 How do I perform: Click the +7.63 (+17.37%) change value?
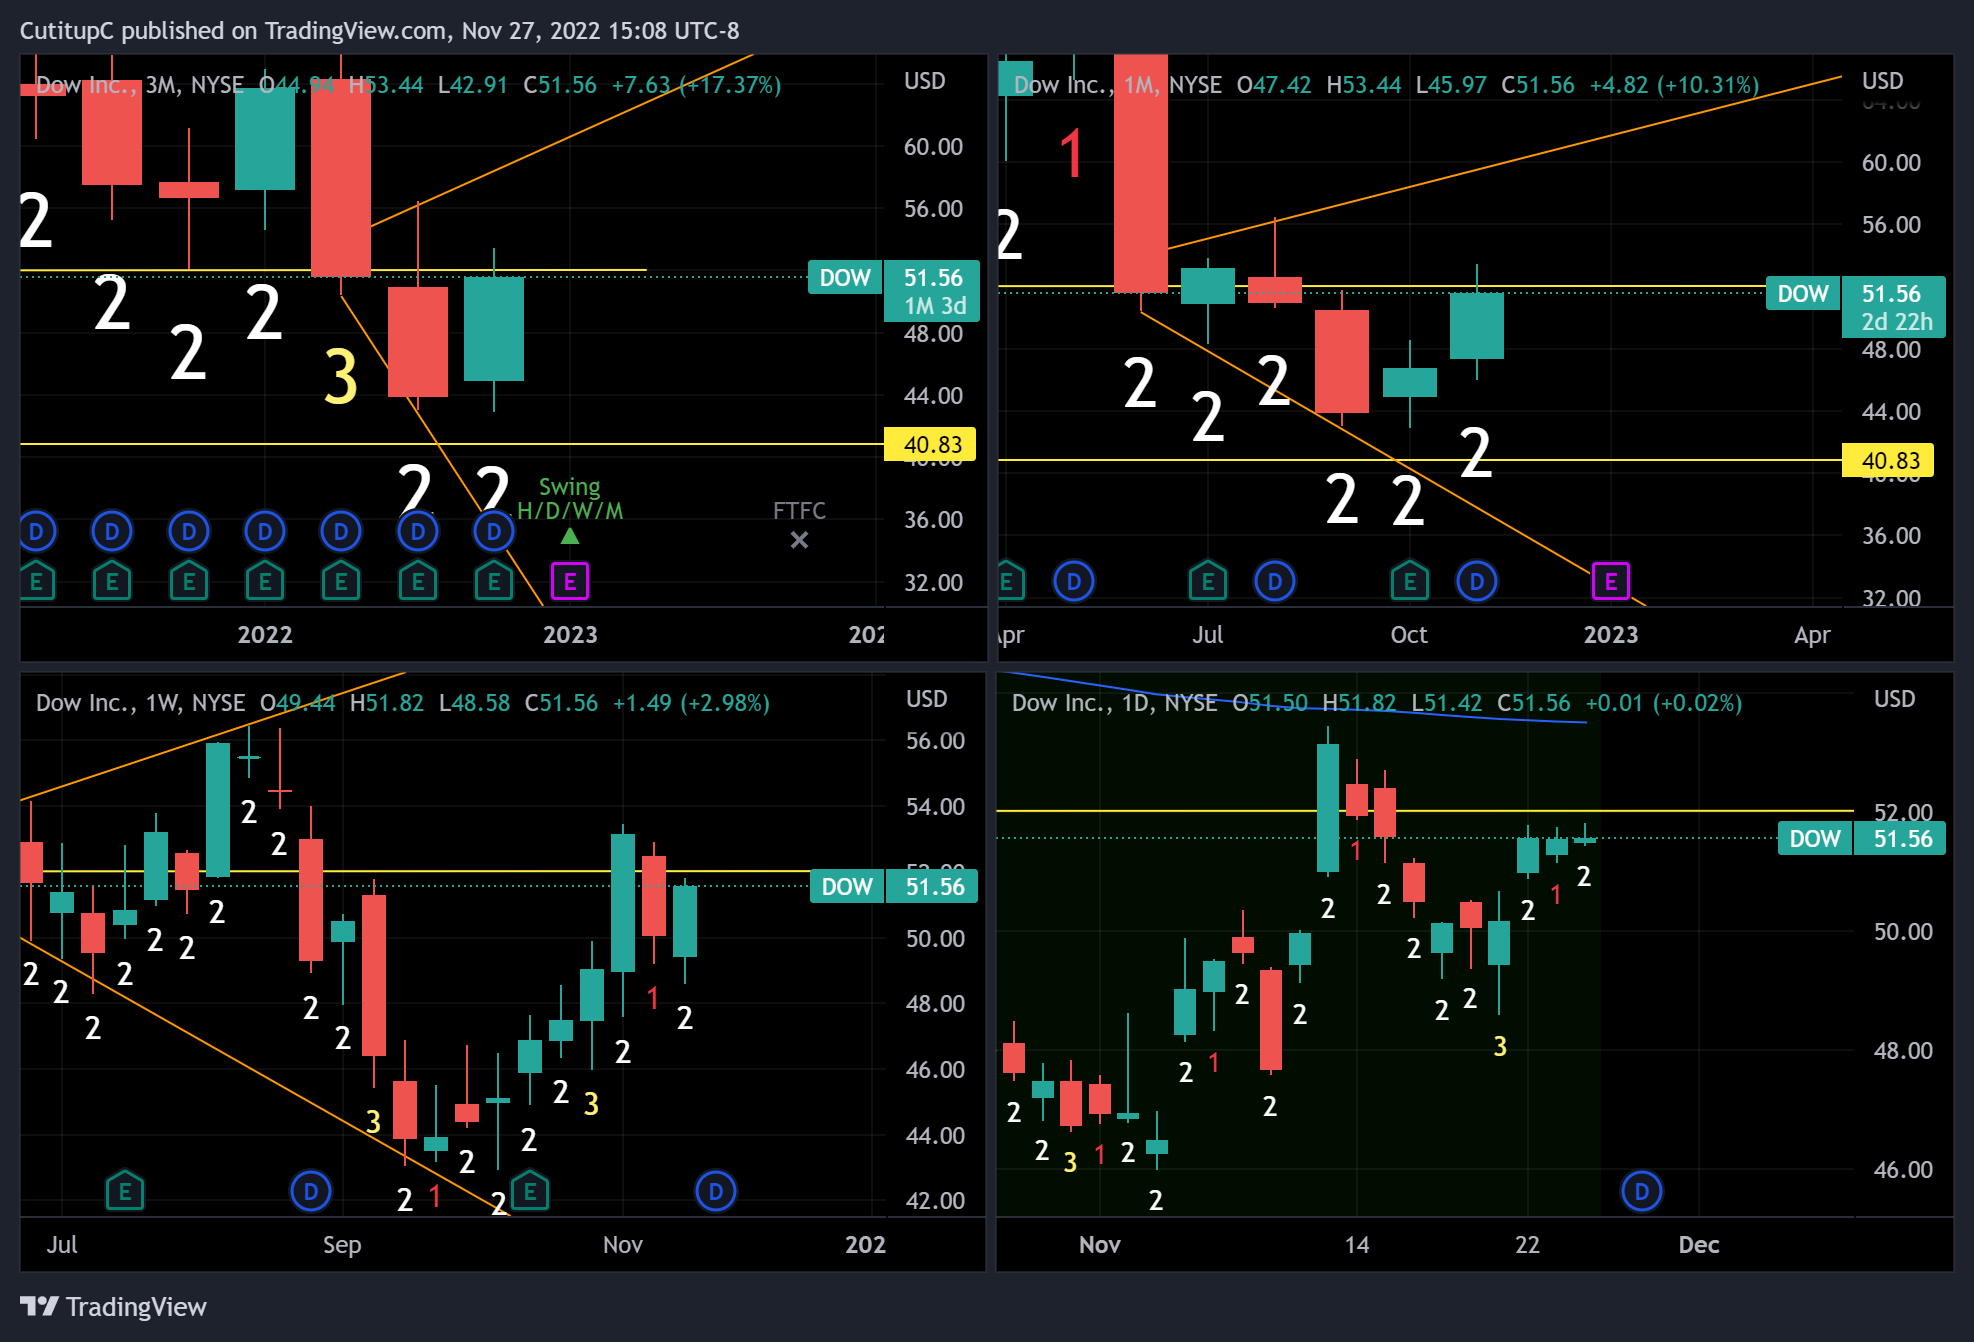coord(696,85)
